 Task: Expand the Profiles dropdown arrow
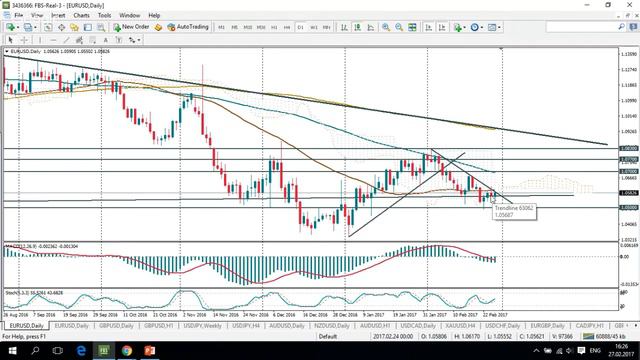35,27
